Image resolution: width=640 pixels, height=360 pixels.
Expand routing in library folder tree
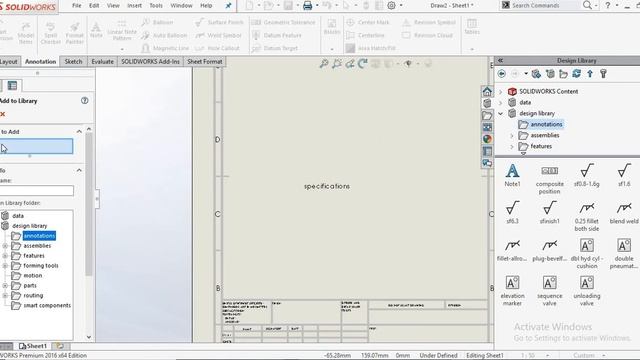click(x=5, y=296)
